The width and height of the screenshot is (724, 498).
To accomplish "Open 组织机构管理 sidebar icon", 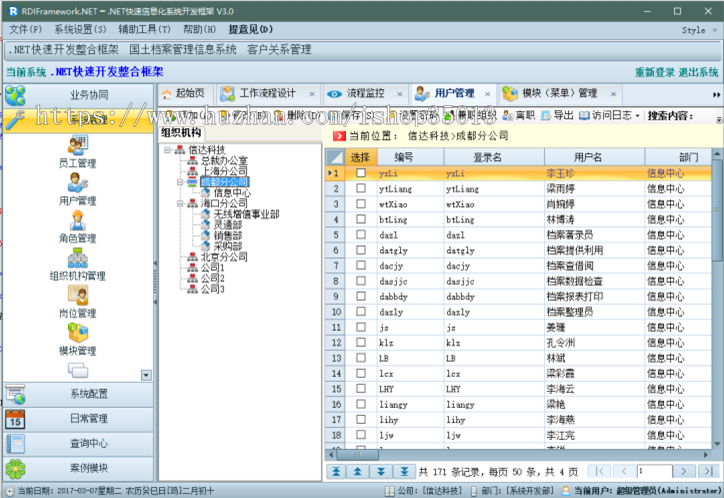I will coord(77,264).
